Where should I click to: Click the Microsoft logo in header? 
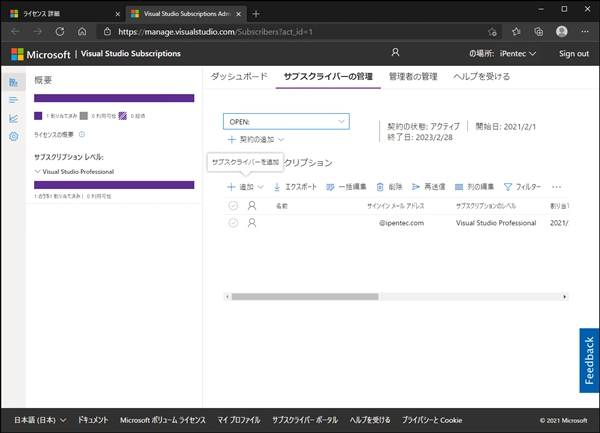point(17,54)
